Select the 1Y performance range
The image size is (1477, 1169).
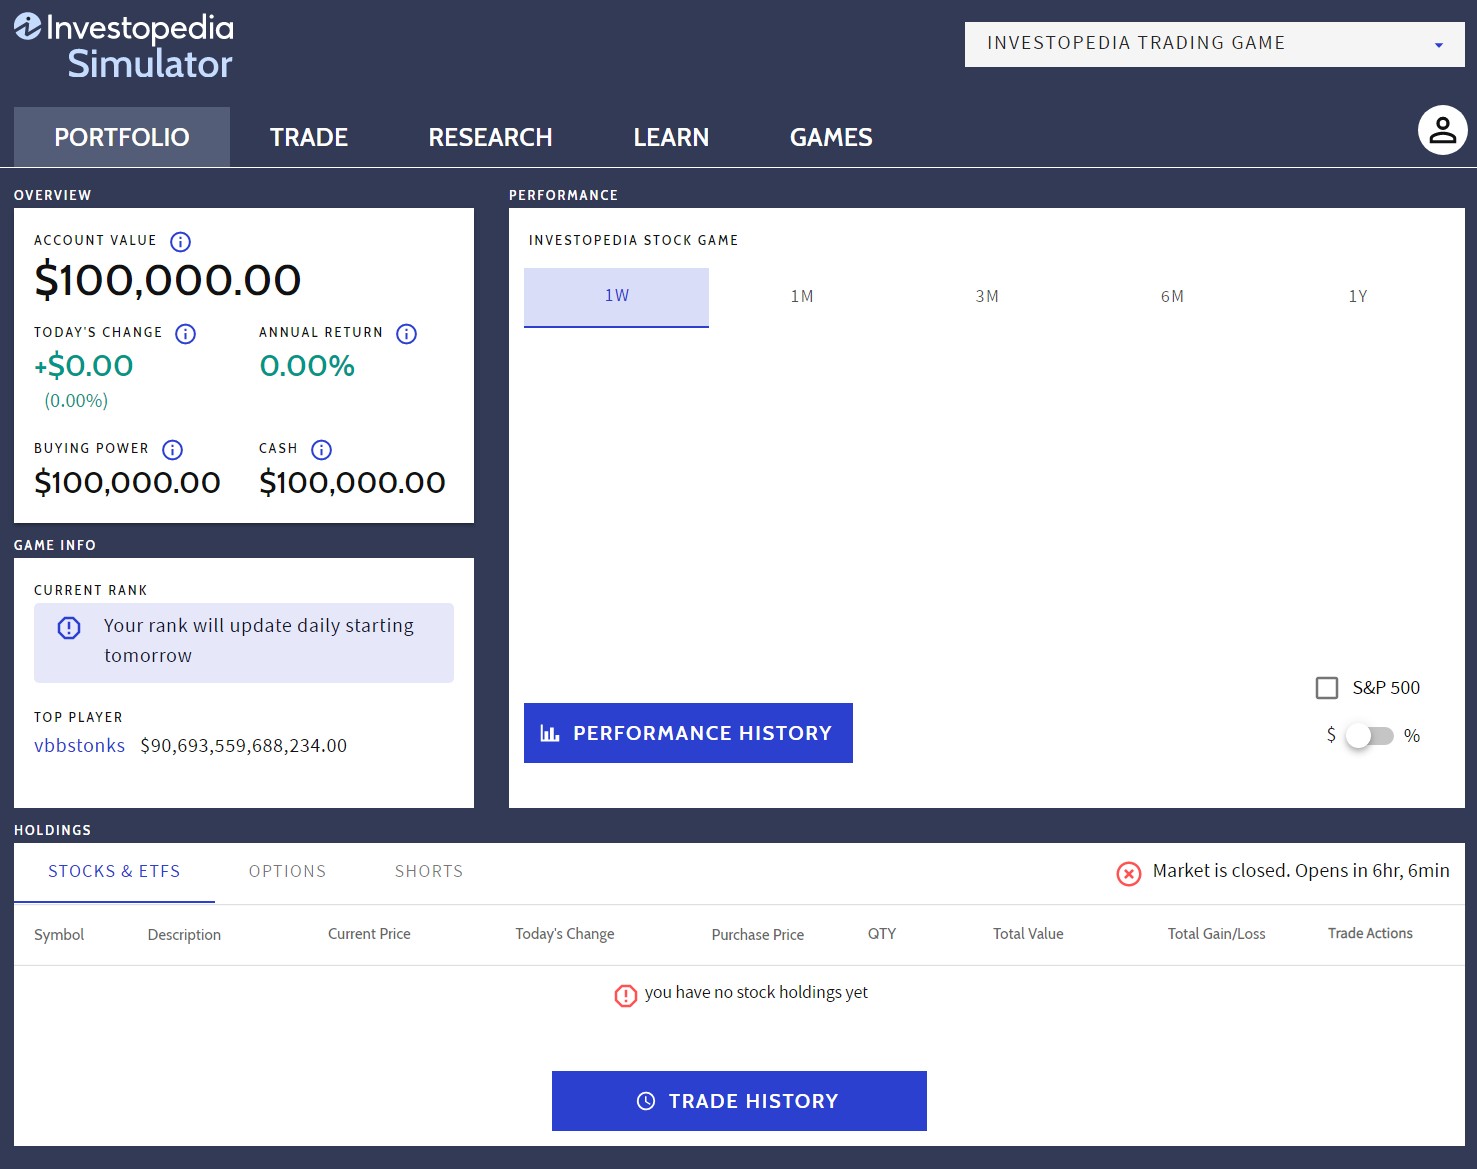[1358, 297]
